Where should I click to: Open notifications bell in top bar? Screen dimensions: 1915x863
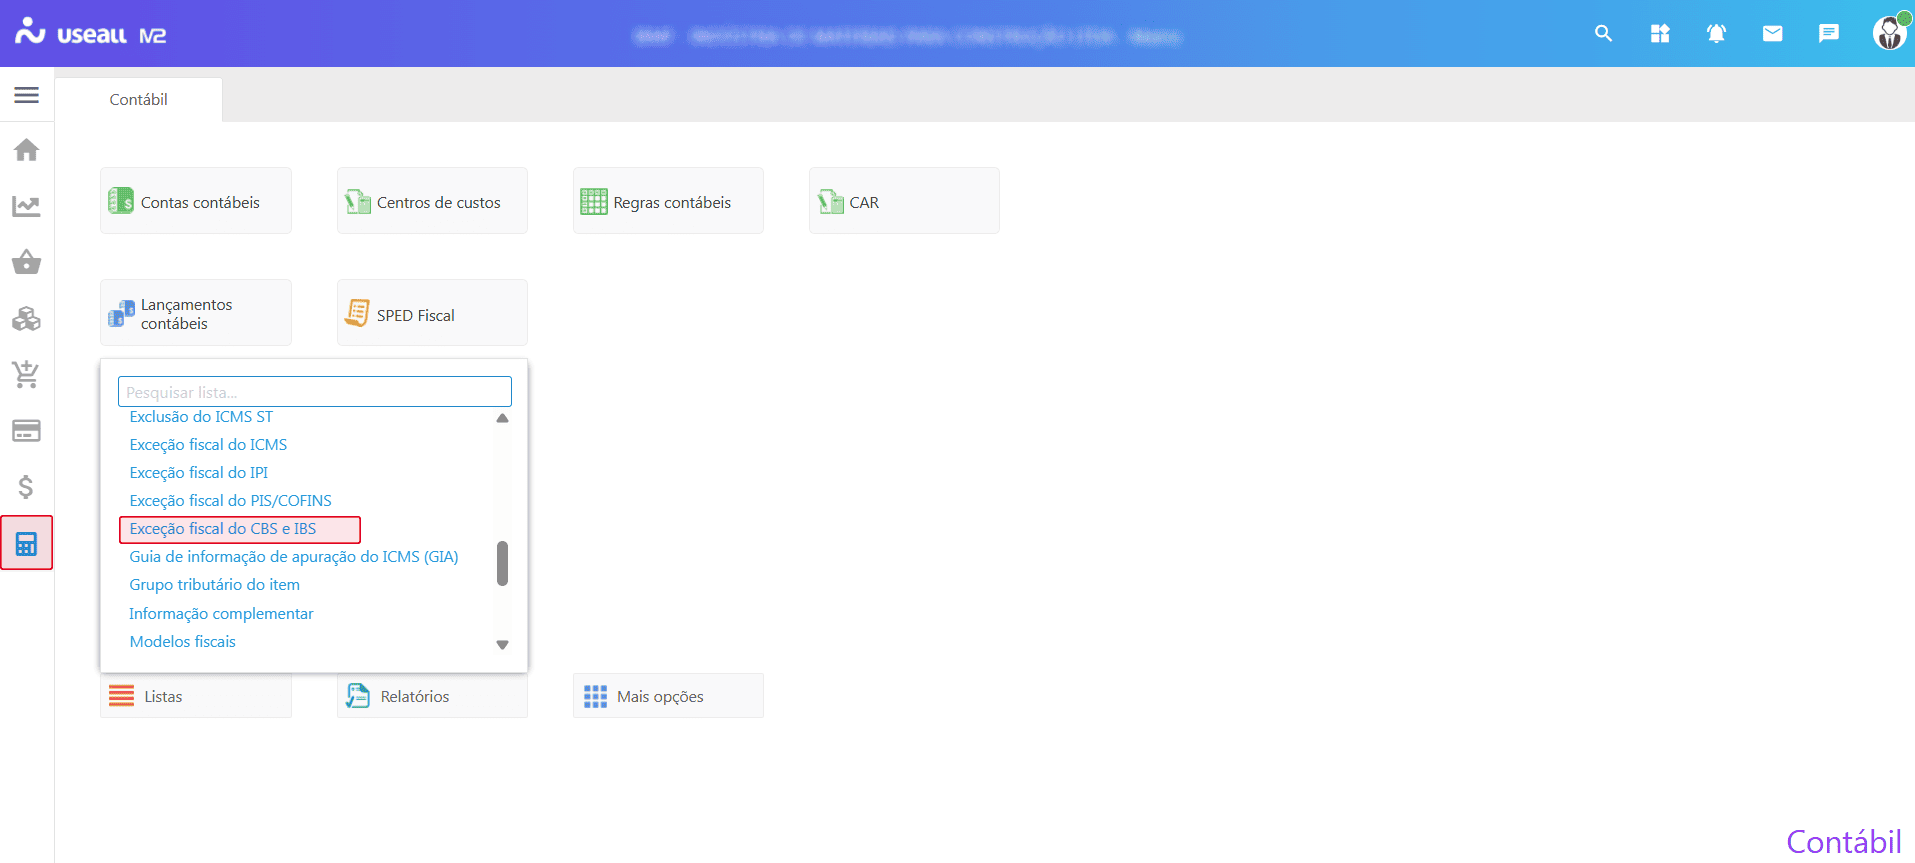pyautogui.click(x=1716, y=34)
